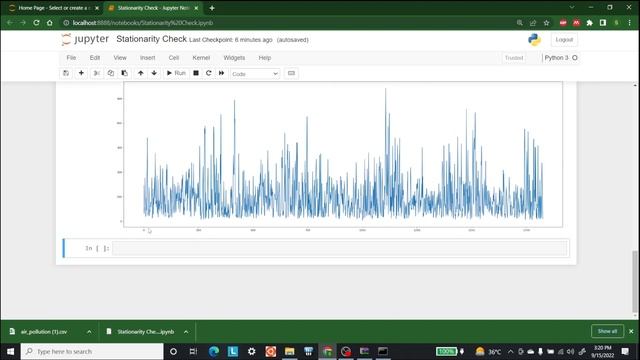Launch Microsoft Edge from the taskbar
This screenshot has height=360, width=640.
click(x=213, y=351)
